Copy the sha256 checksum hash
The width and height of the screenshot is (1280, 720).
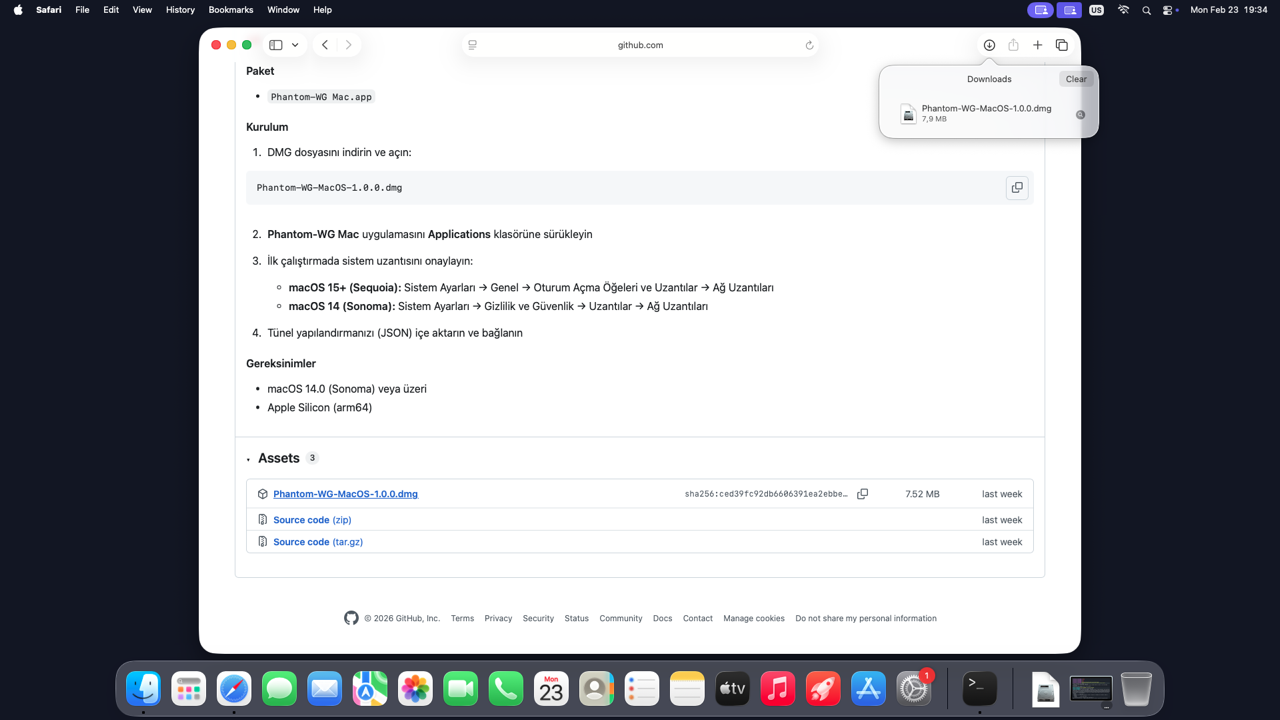pyautogui.click(x=862, y=494)
